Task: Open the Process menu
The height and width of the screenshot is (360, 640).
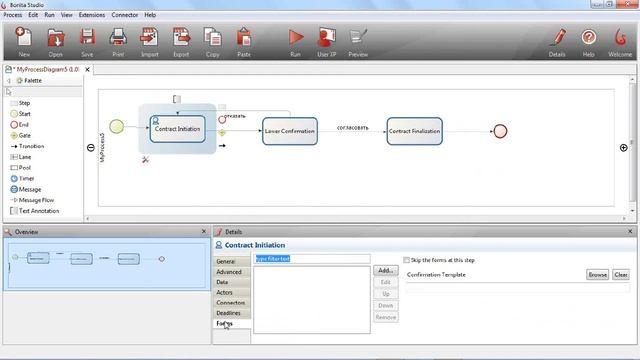Action: coord(13,15)
